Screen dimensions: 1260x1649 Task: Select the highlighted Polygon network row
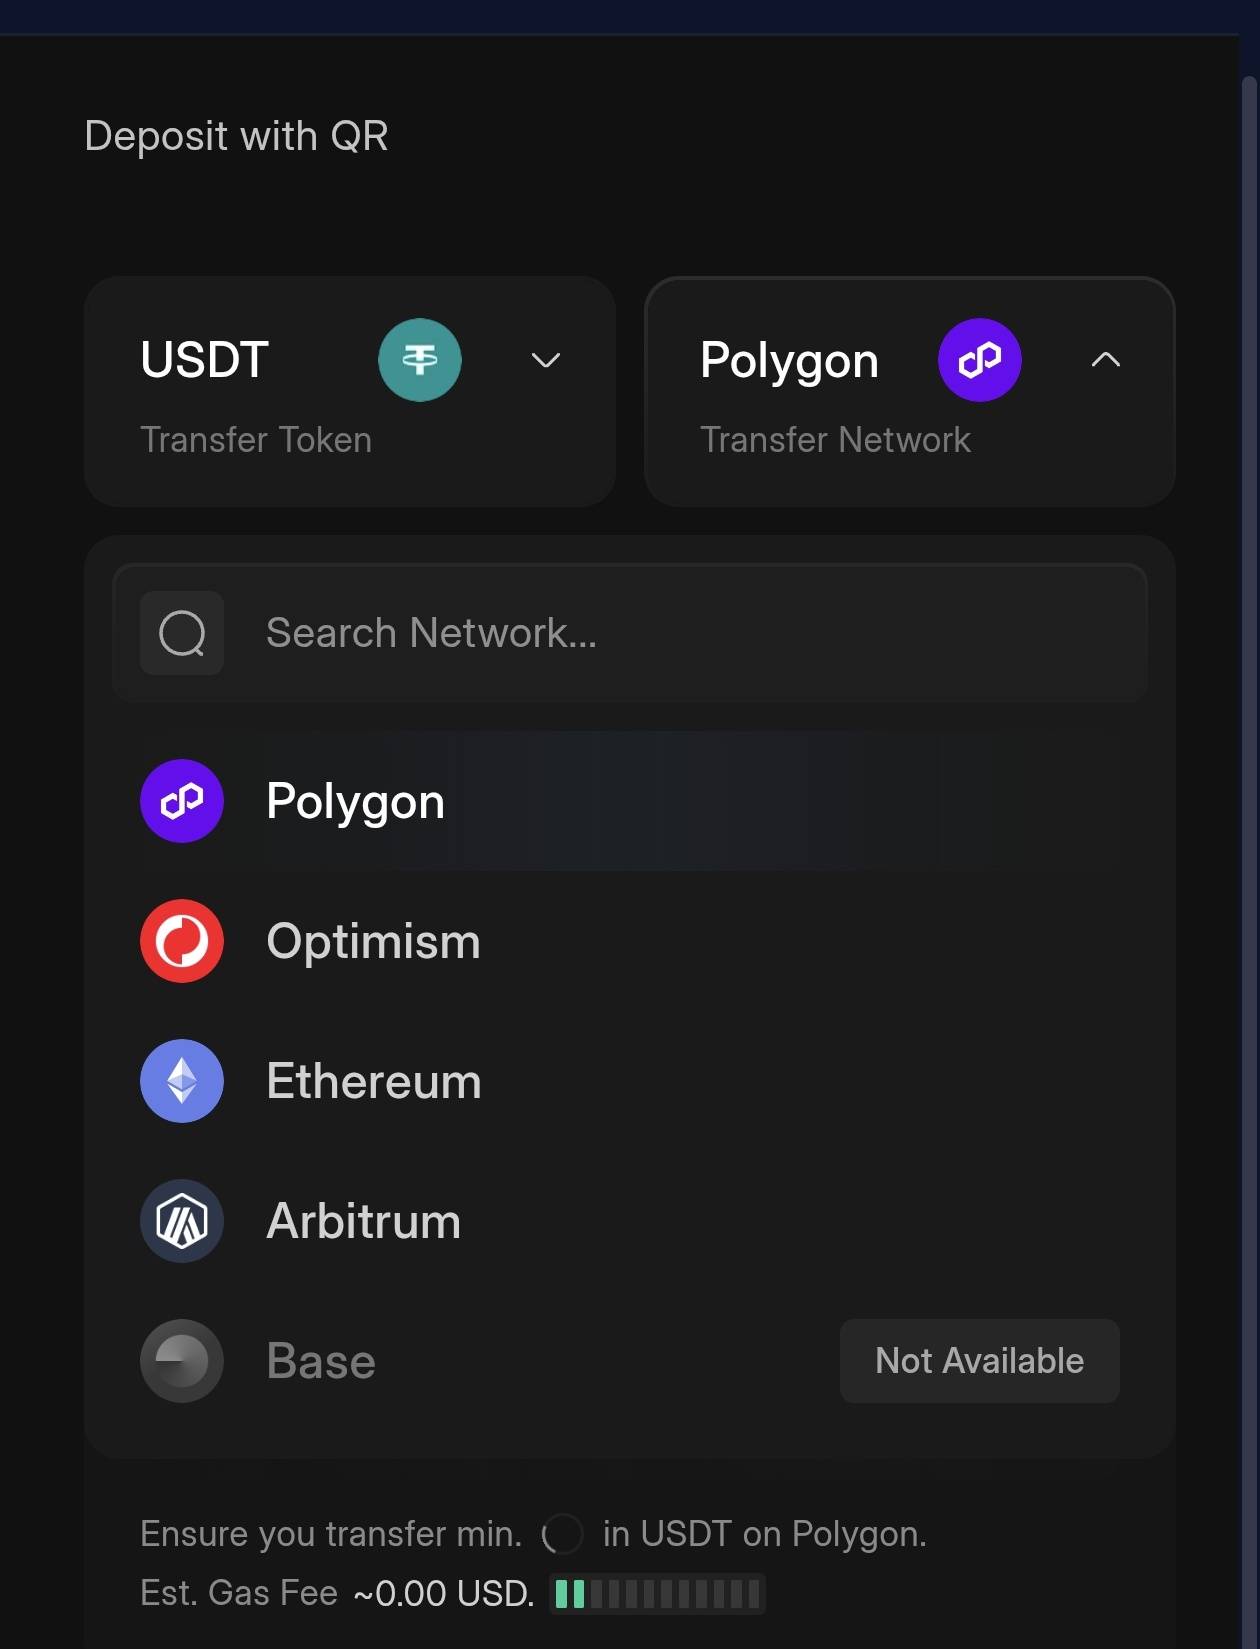click(x=630, y=801)
